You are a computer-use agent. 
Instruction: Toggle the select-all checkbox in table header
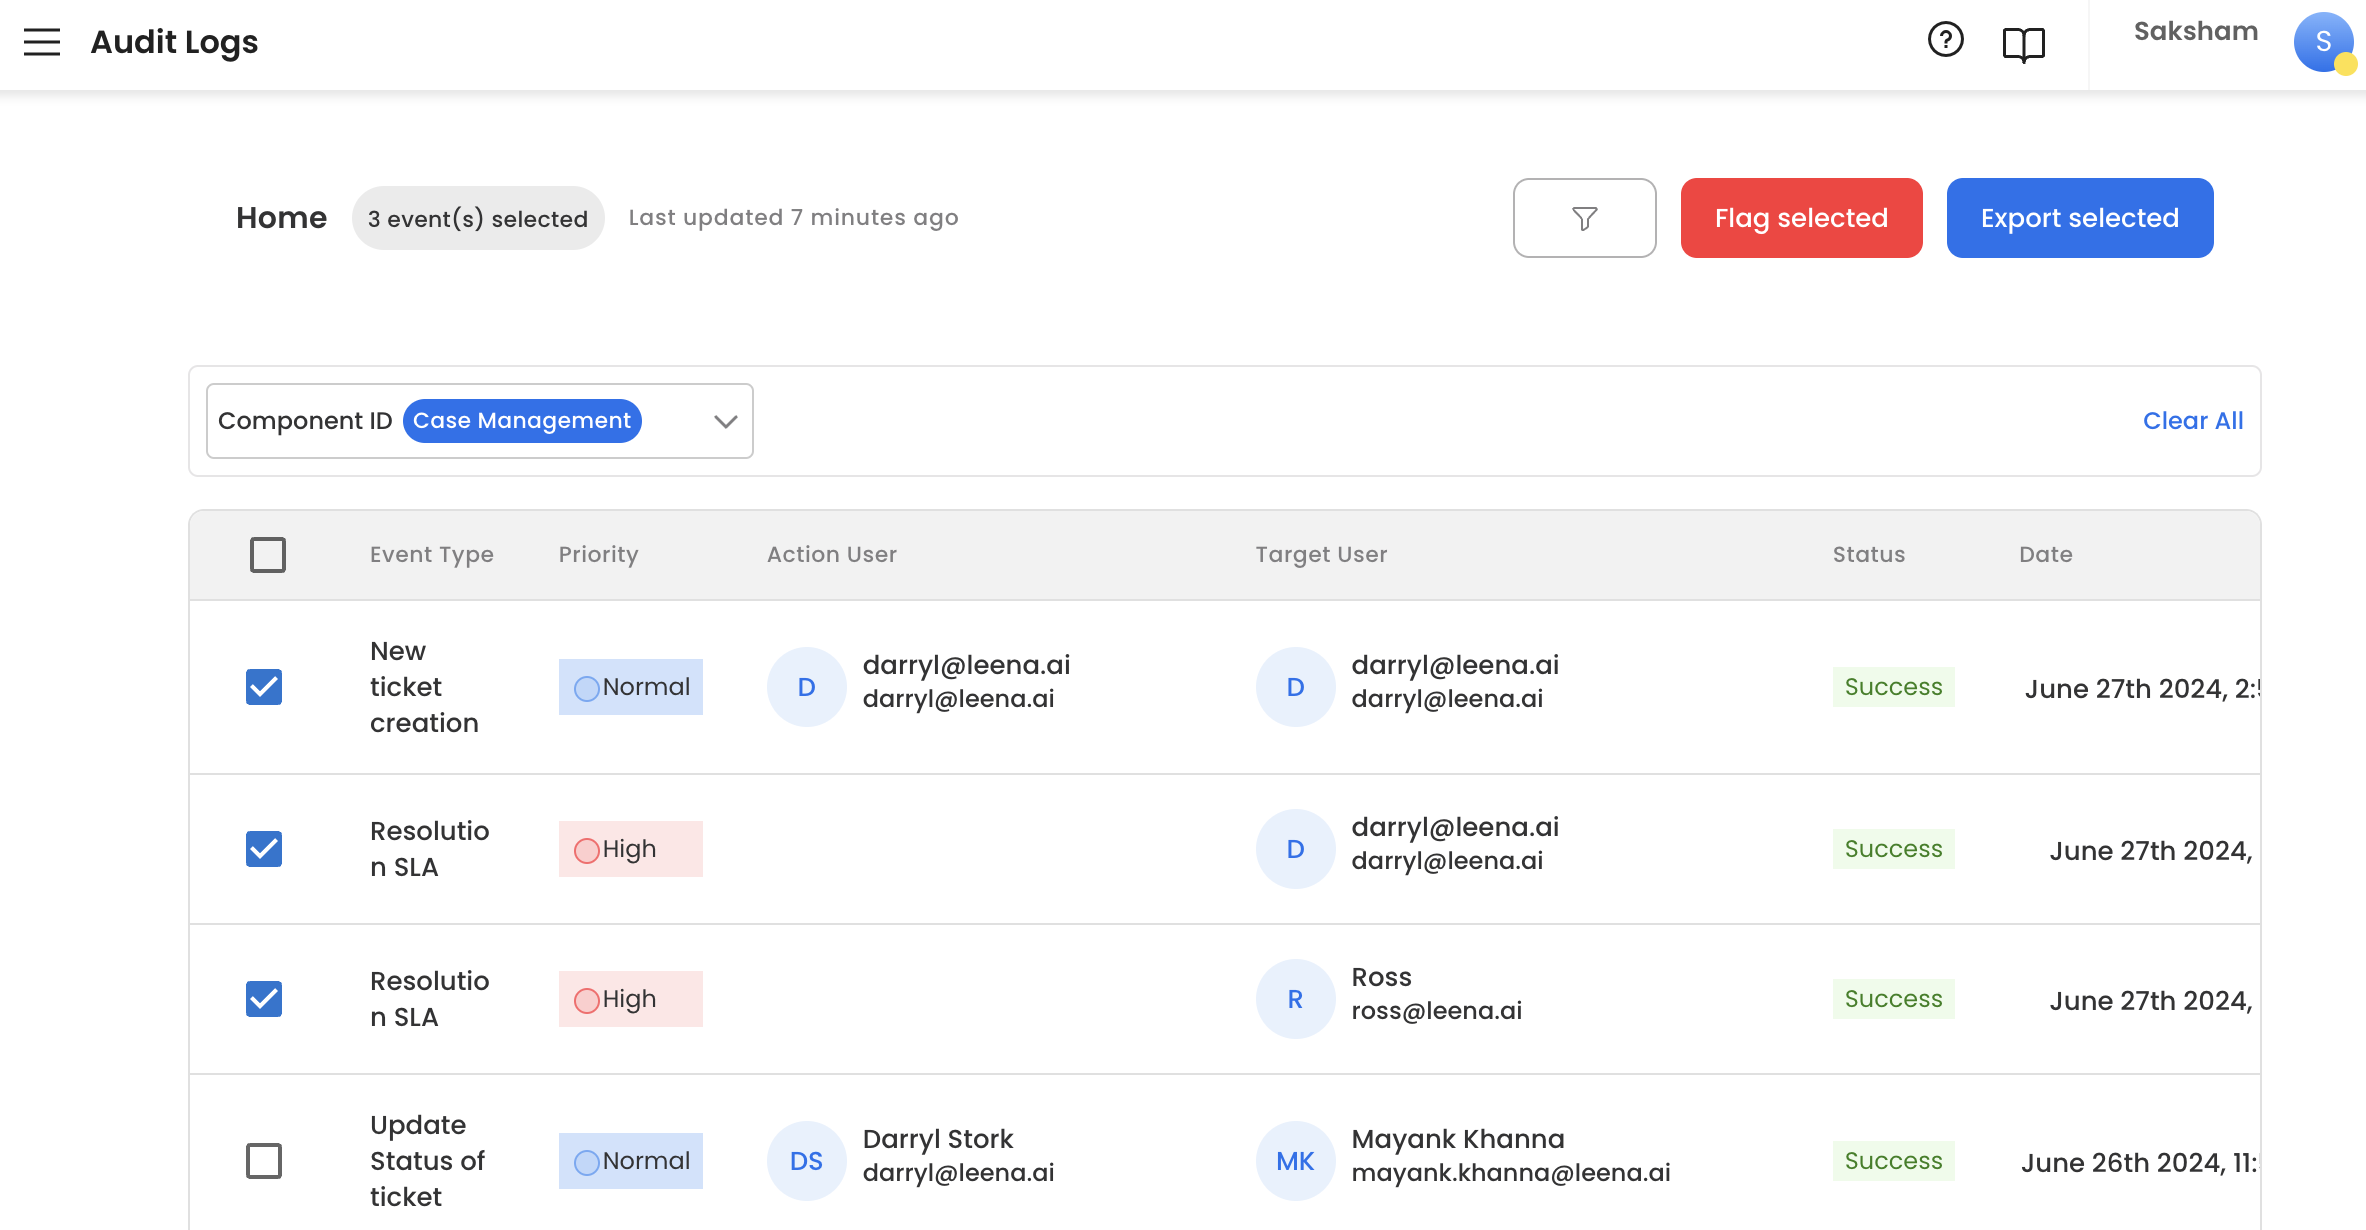click(x=268, y=555)
